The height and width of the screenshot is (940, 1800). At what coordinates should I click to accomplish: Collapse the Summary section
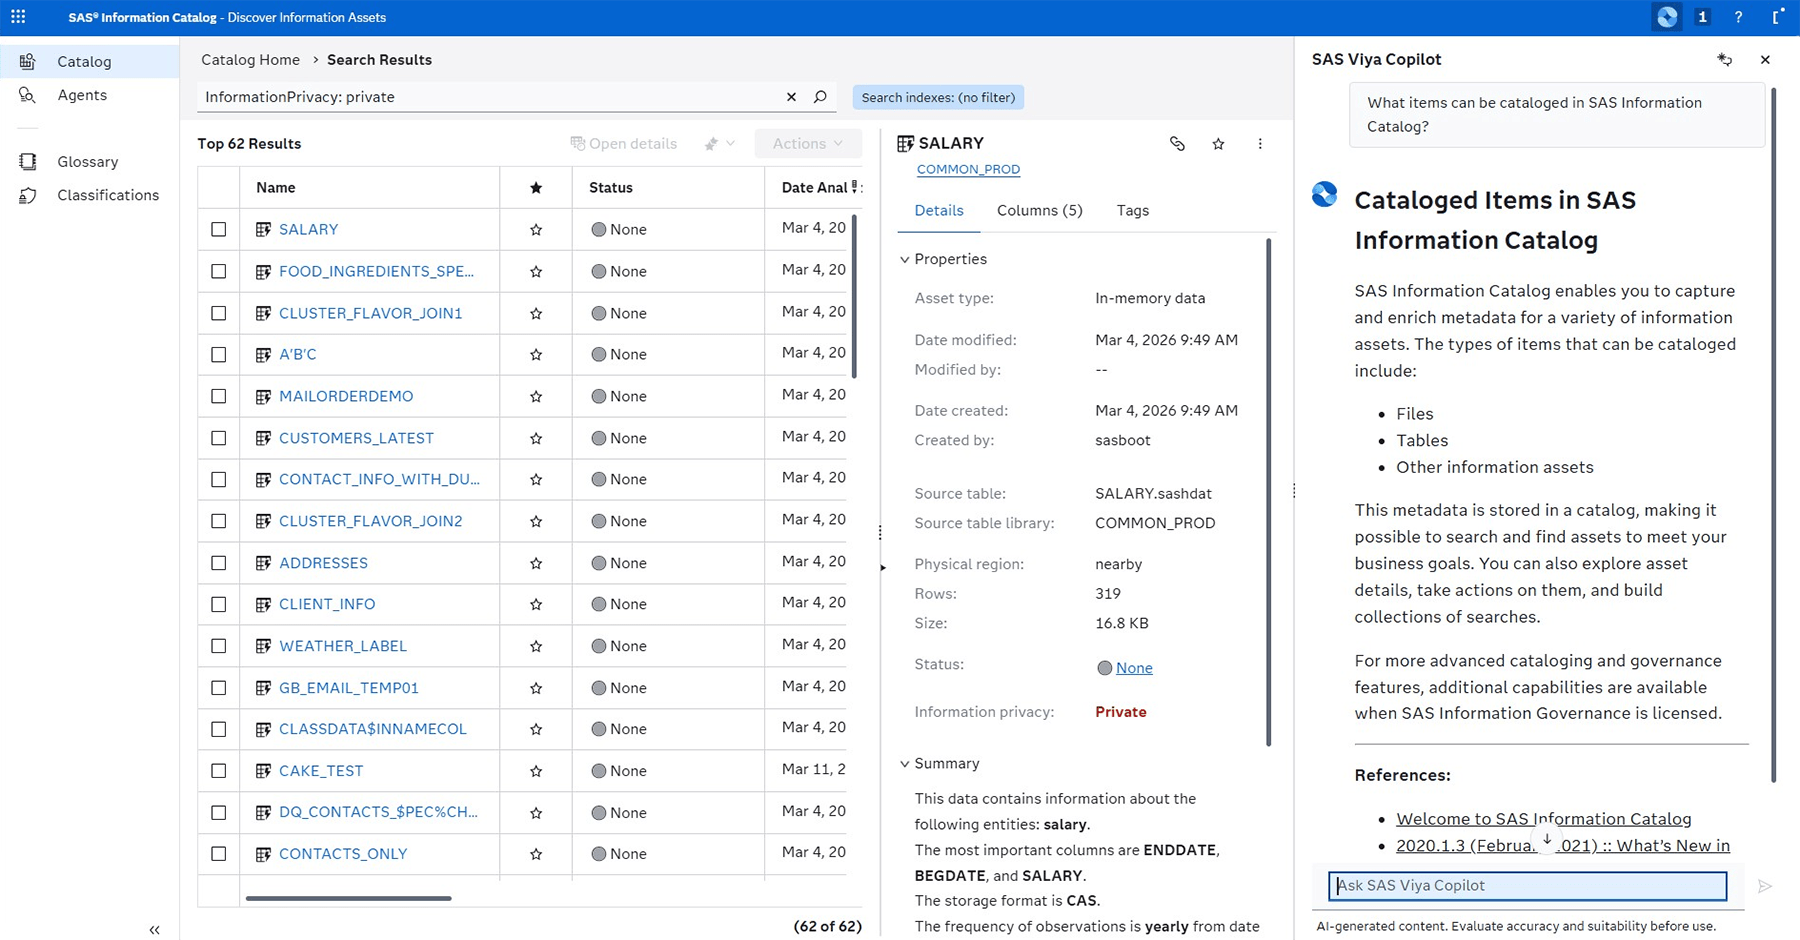click(x=905, y=763)
